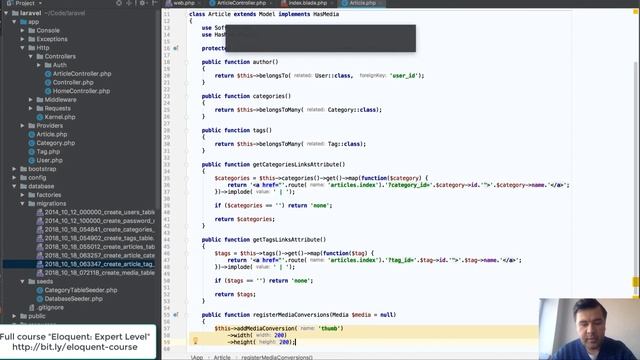The width and height of the screenshot is (640, 360).
Task: Select 2018_10_18_055012_create_articles migration
Action: point(99,247)
